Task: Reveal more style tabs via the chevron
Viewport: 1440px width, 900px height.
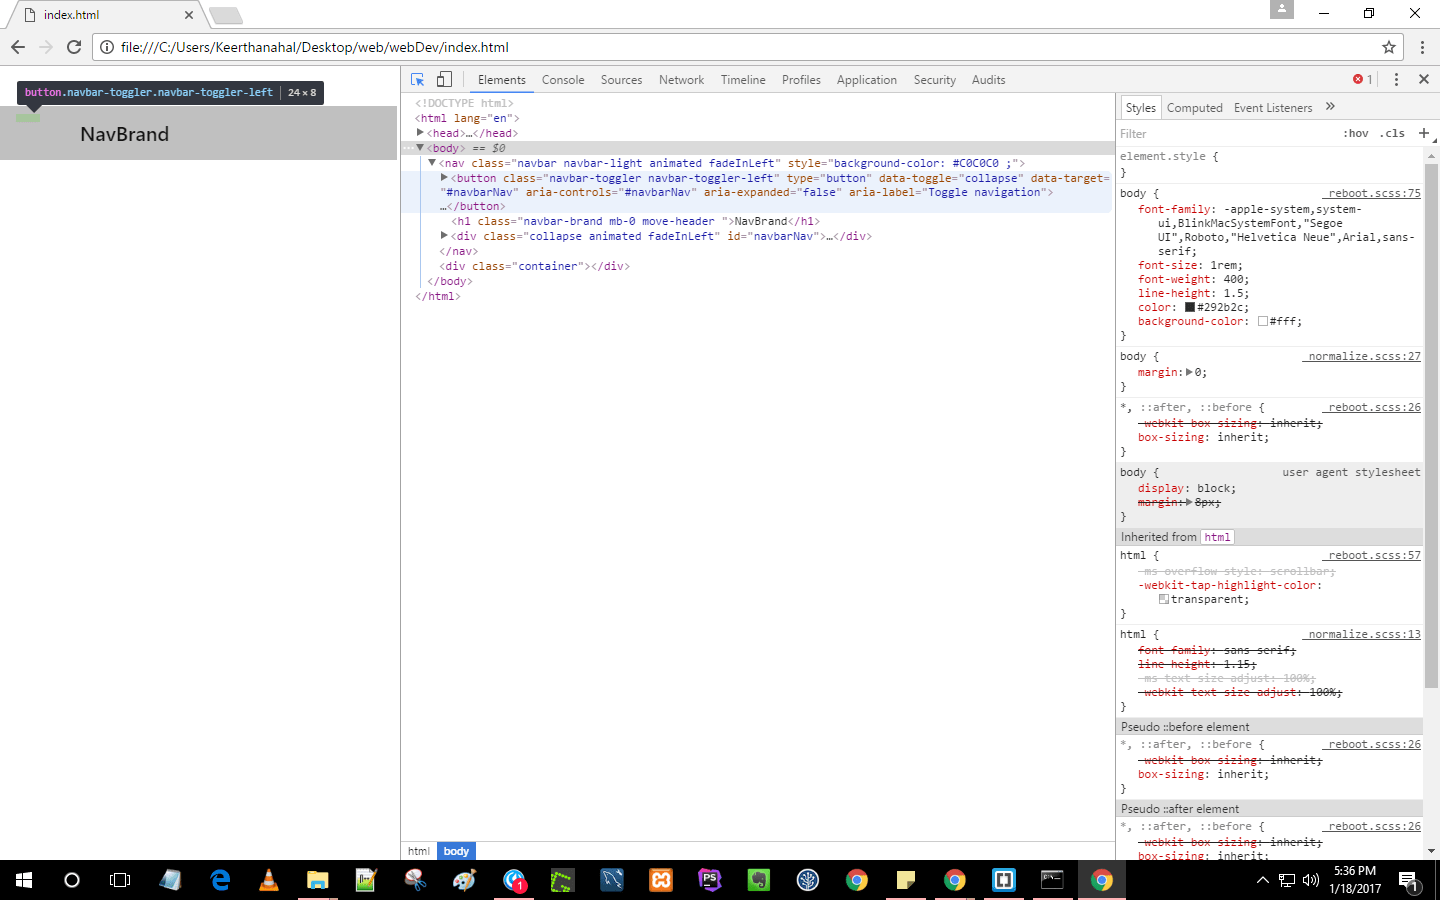Action: tap(1330, 107)
